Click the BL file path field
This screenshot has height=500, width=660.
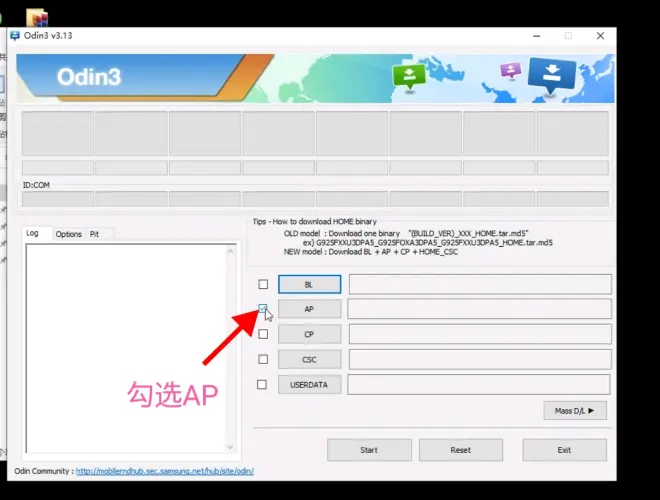[x=480, y=285]
